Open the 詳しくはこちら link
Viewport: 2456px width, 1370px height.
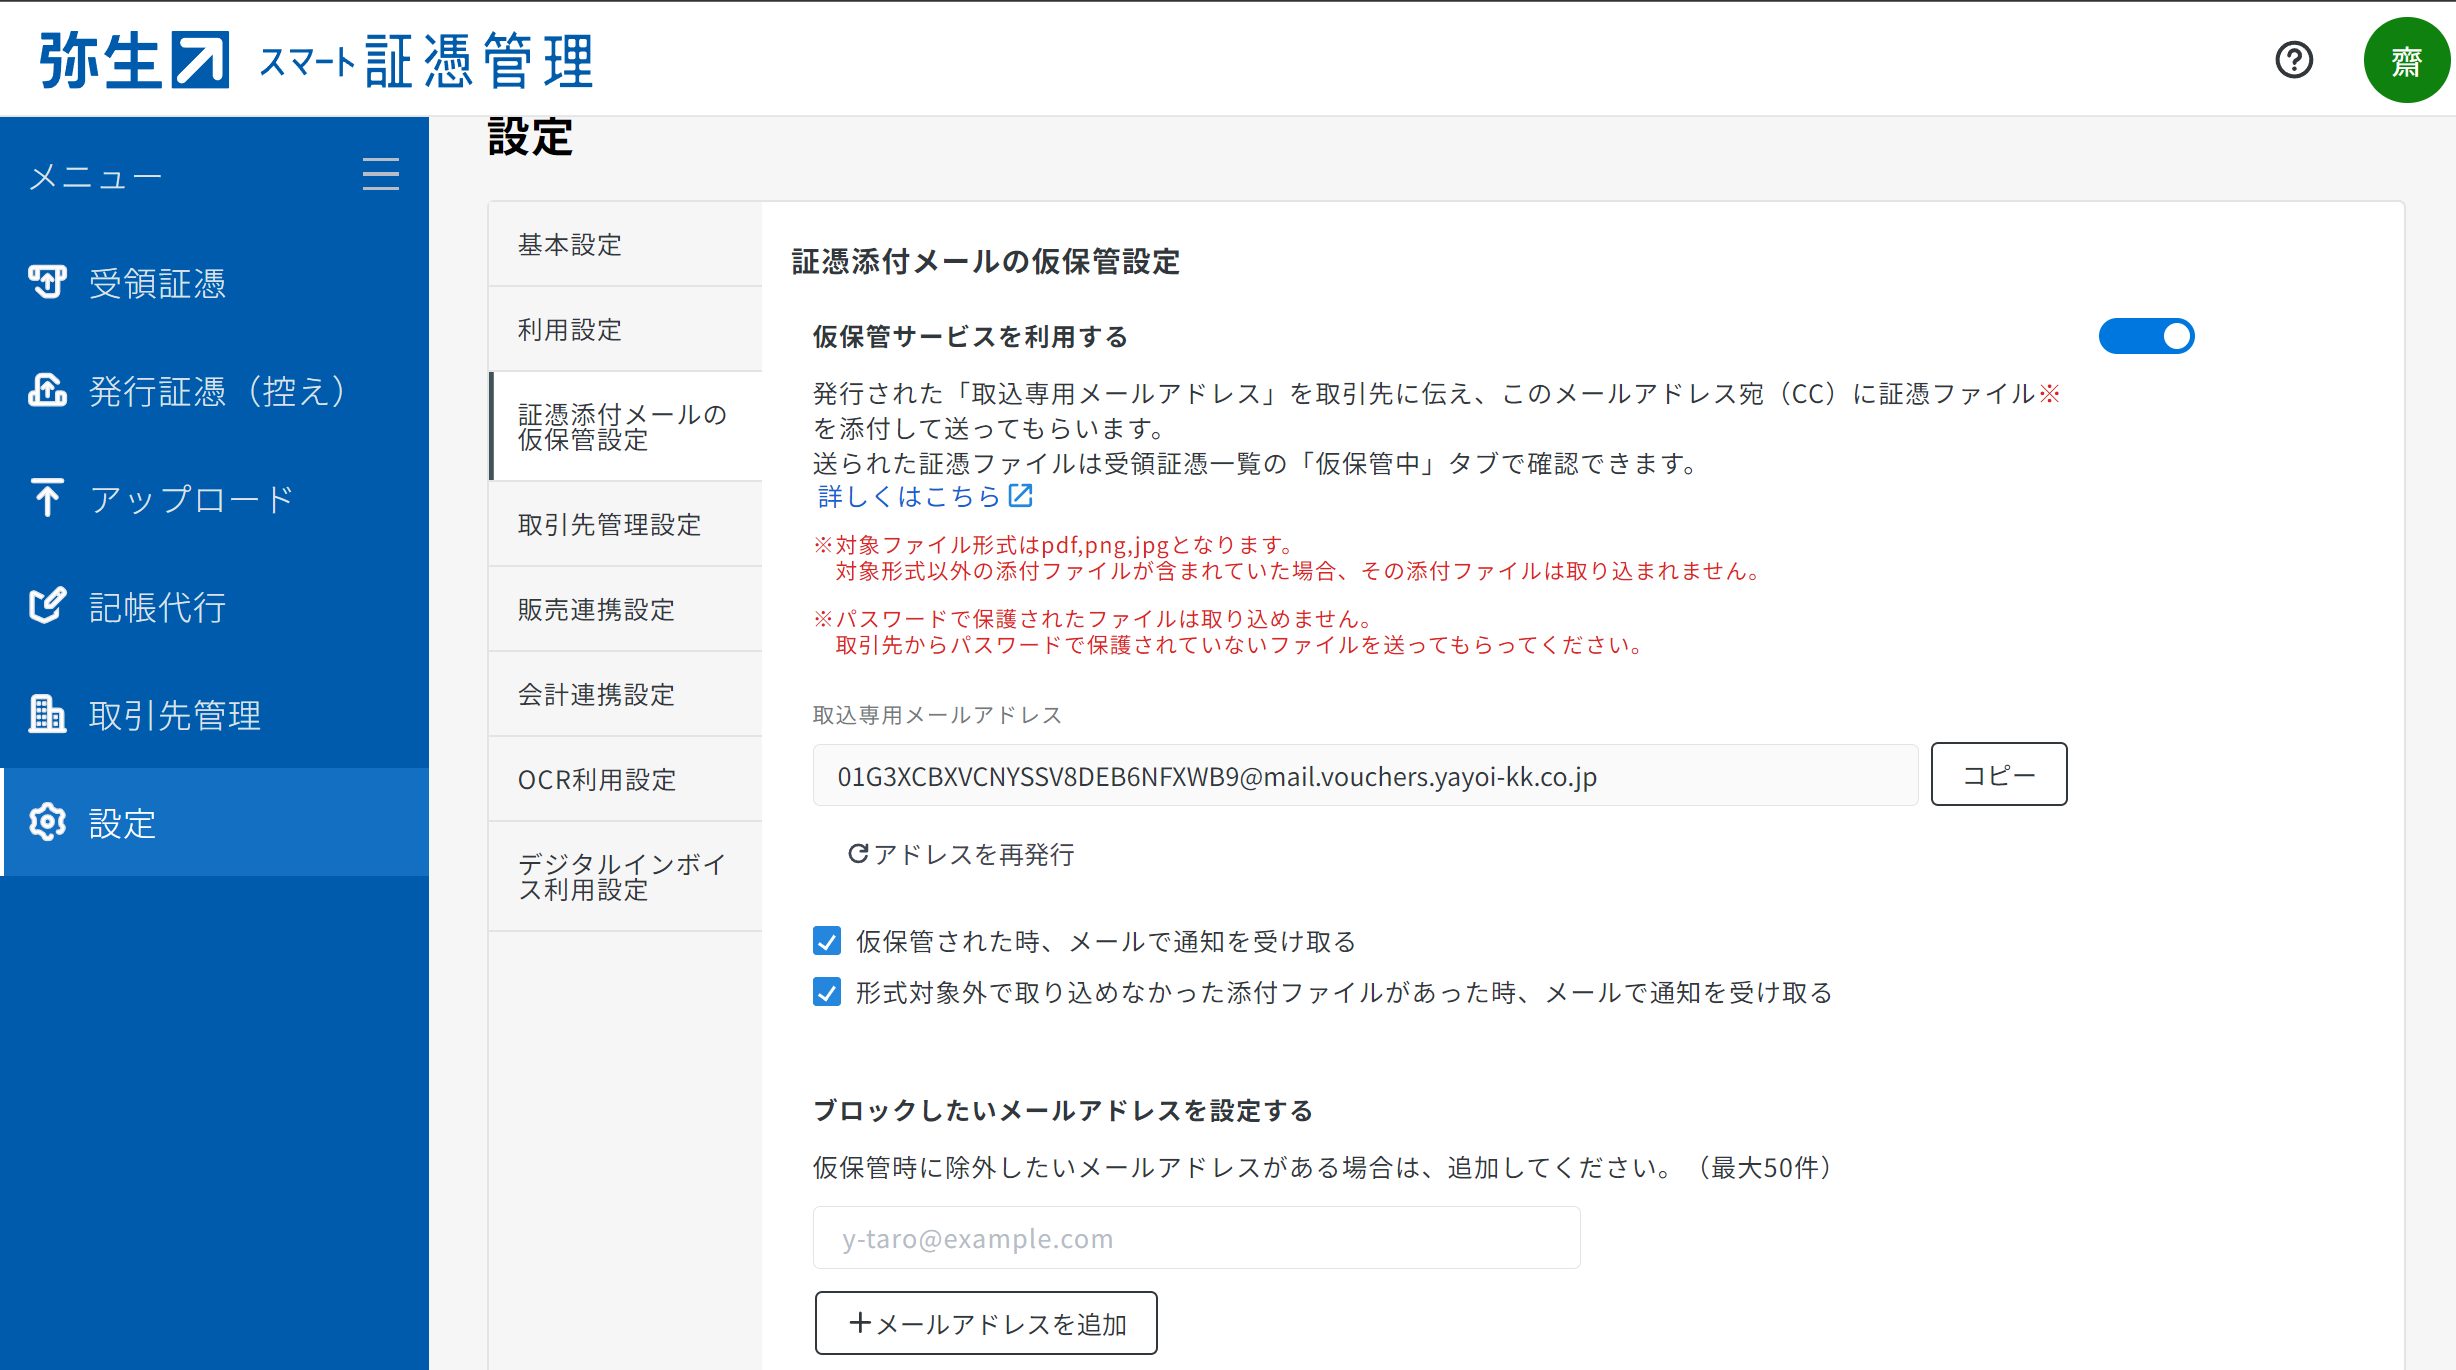coord(909,496)
